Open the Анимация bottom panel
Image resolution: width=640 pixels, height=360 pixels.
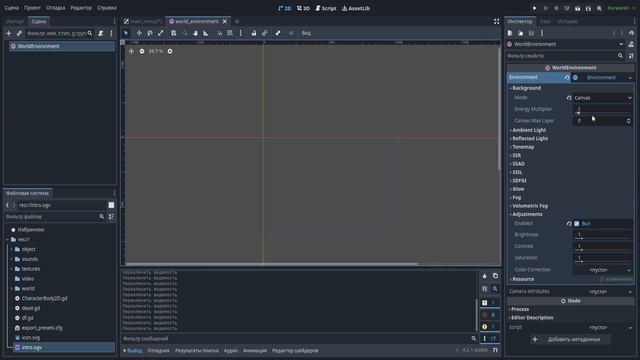point(255,351)
